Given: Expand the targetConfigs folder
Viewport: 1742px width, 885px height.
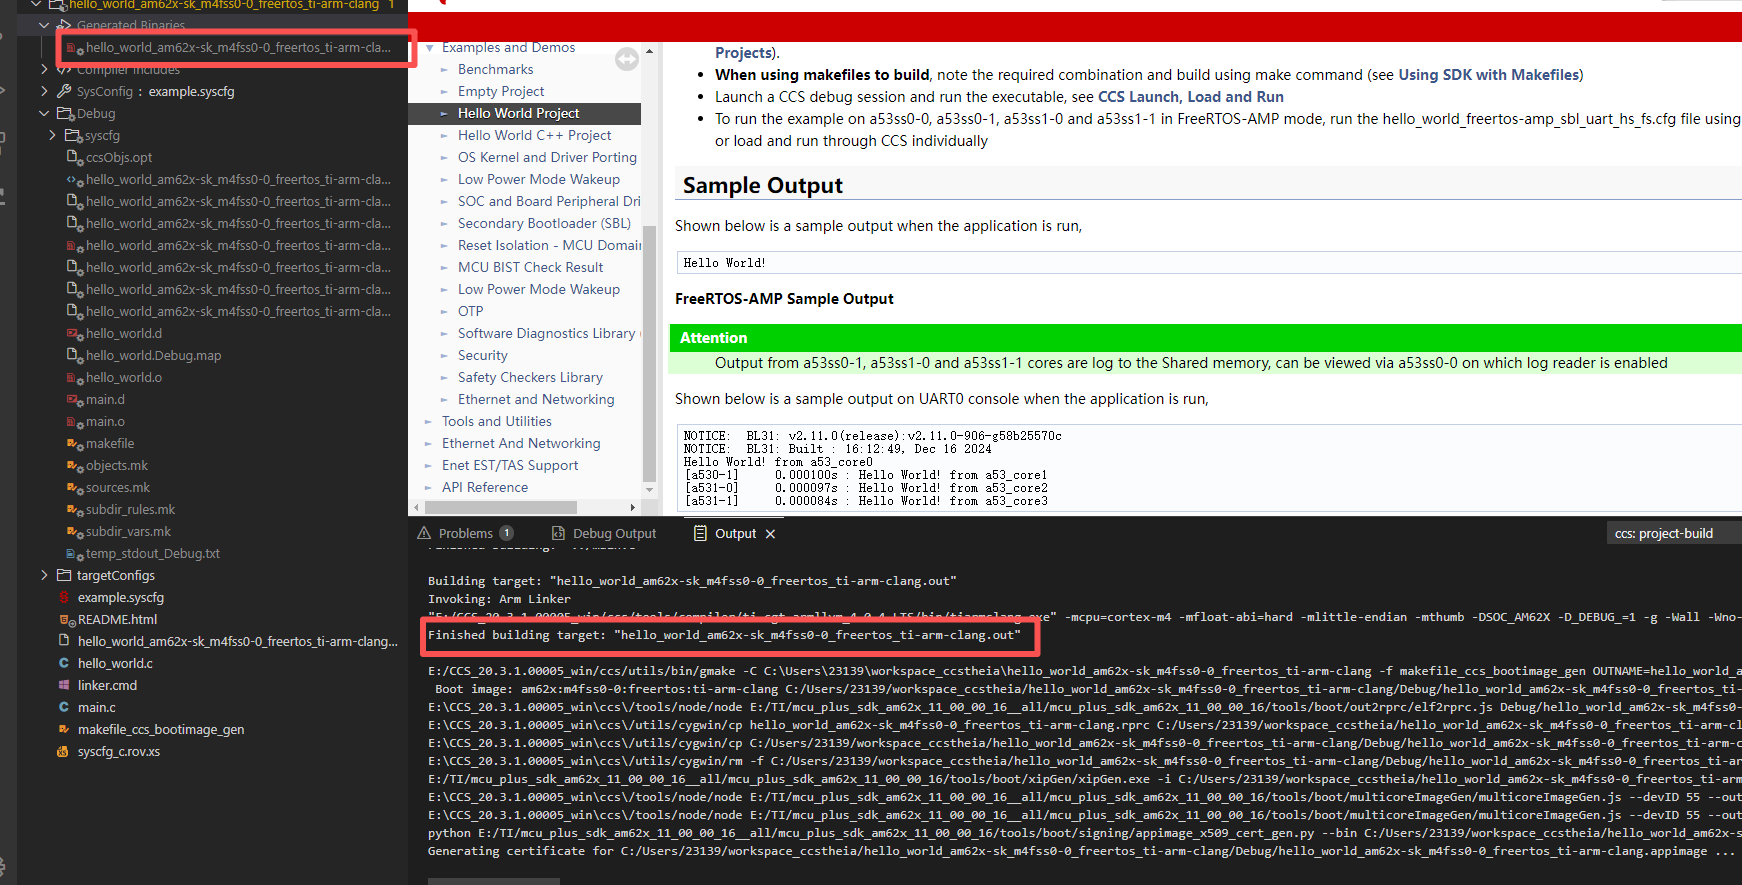Looking at the screenshot, I should 44,575.
